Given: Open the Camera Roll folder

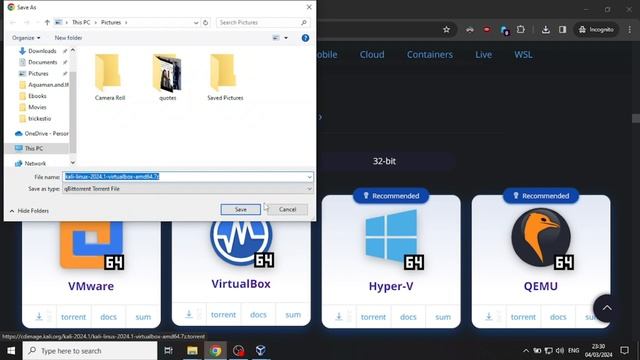Looking at the screenshot, I should (109, 77).
